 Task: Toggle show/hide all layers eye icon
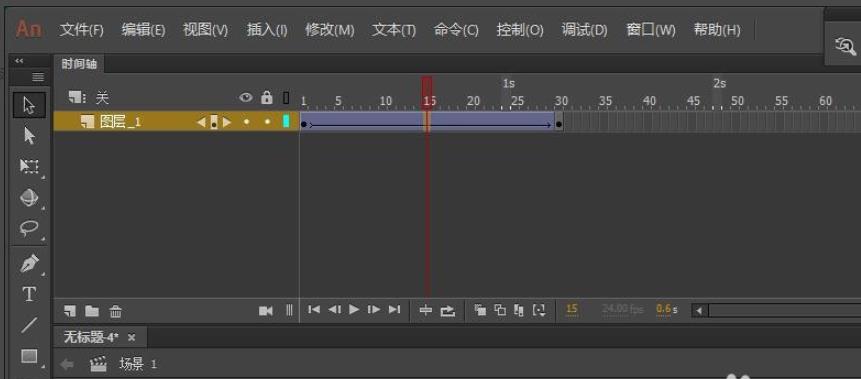[245, 98]
